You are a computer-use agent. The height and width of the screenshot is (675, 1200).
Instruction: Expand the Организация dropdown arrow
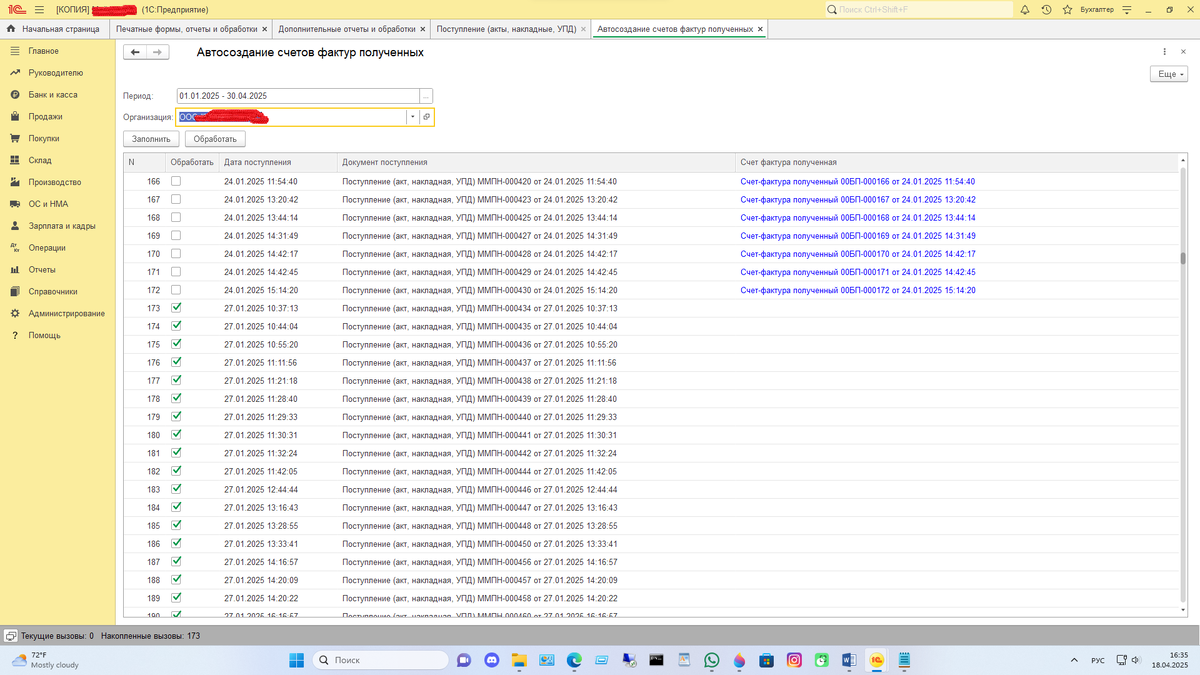pyautogui.click(x=412, y=117)
